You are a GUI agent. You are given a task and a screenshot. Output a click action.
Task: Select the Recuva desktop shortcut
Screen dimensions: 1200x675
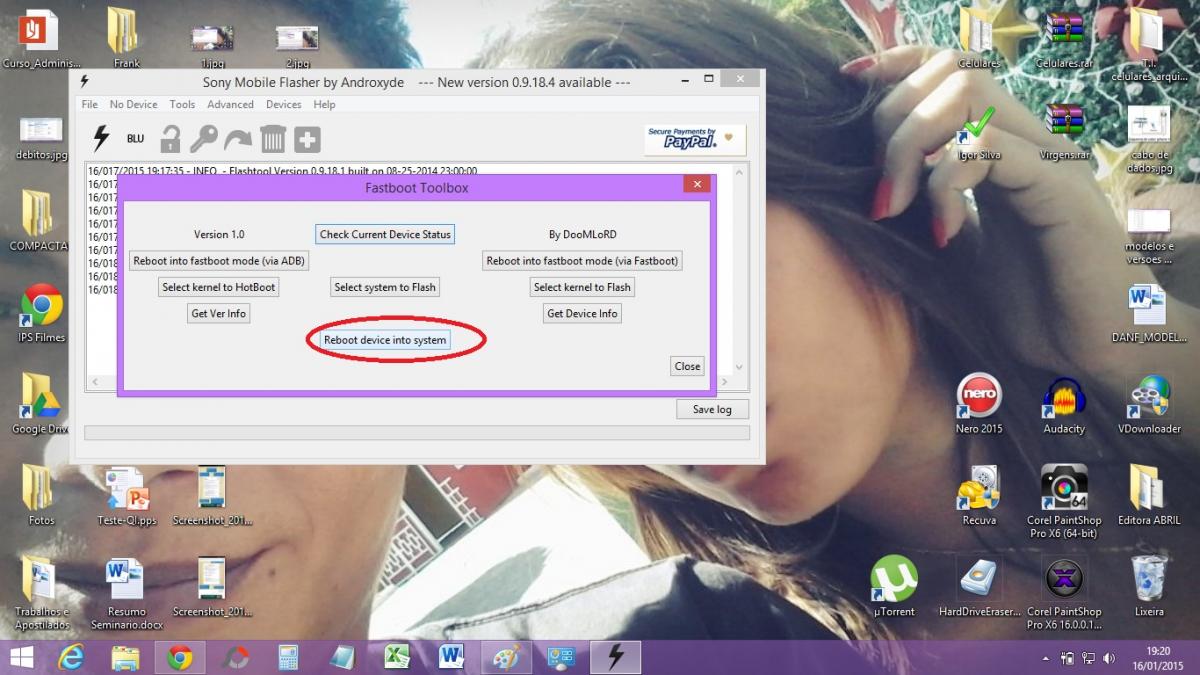pyautogui.click(x=979, y=496)
